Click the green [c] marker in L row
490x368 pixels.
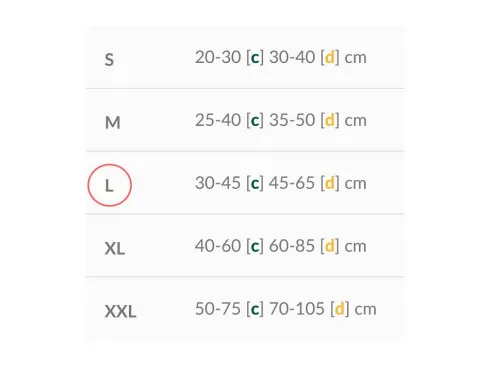click(255, 184)
